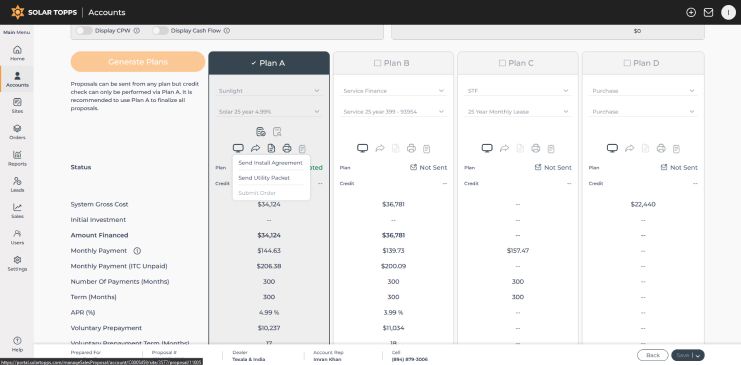Go to Leads in the sidebar
741x365 pixels.
click(17, 184)
